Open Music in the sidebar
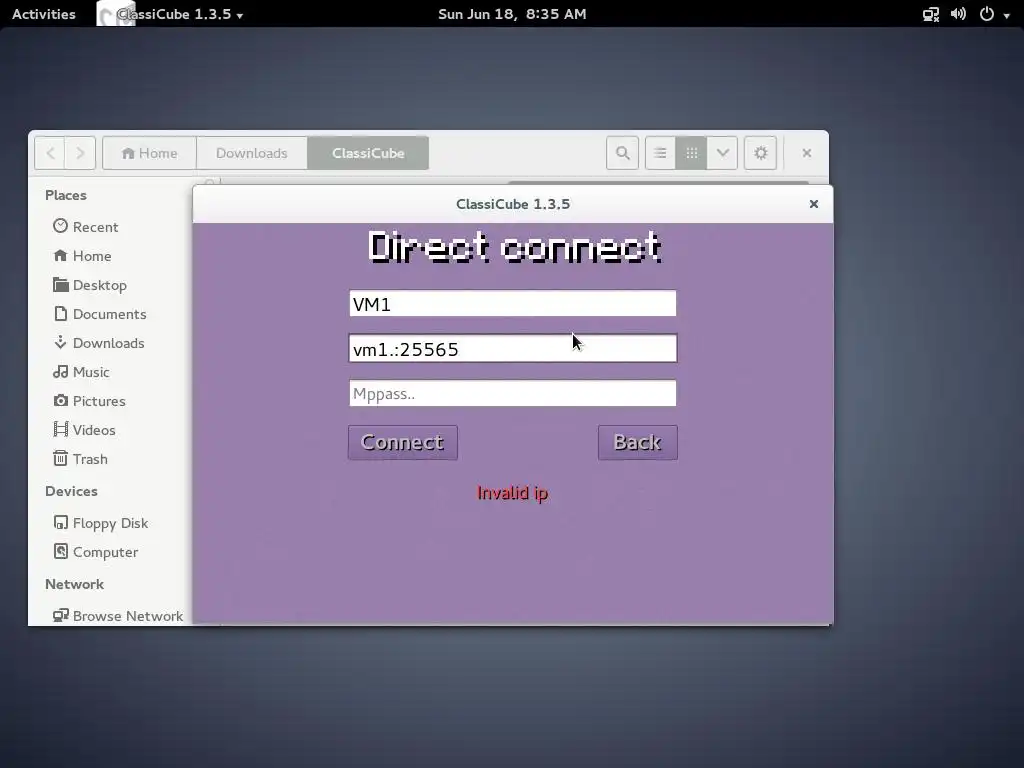Image resolution: width=1024 pixels, height=768 pixels. pos(82,372)
